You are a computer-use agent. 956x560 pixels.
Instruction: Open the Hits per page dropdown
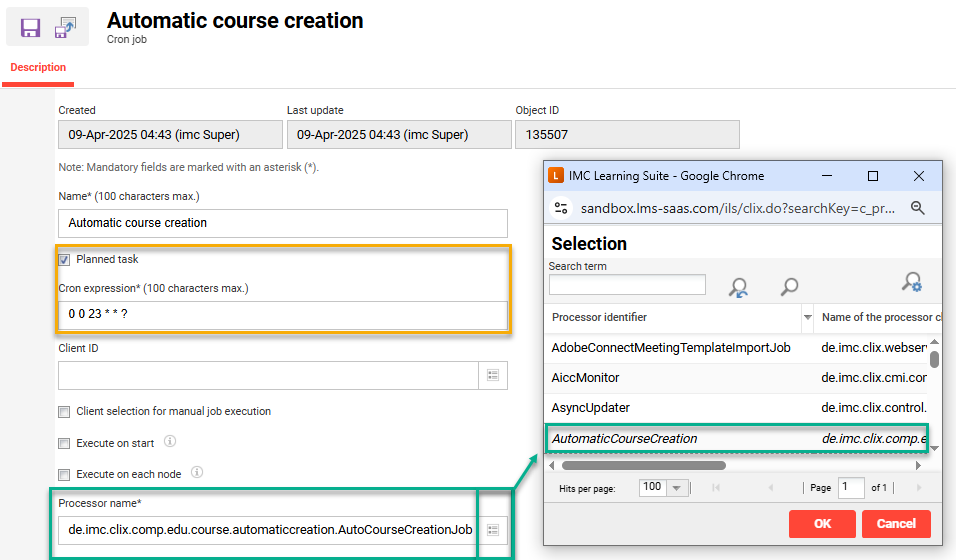676,488
